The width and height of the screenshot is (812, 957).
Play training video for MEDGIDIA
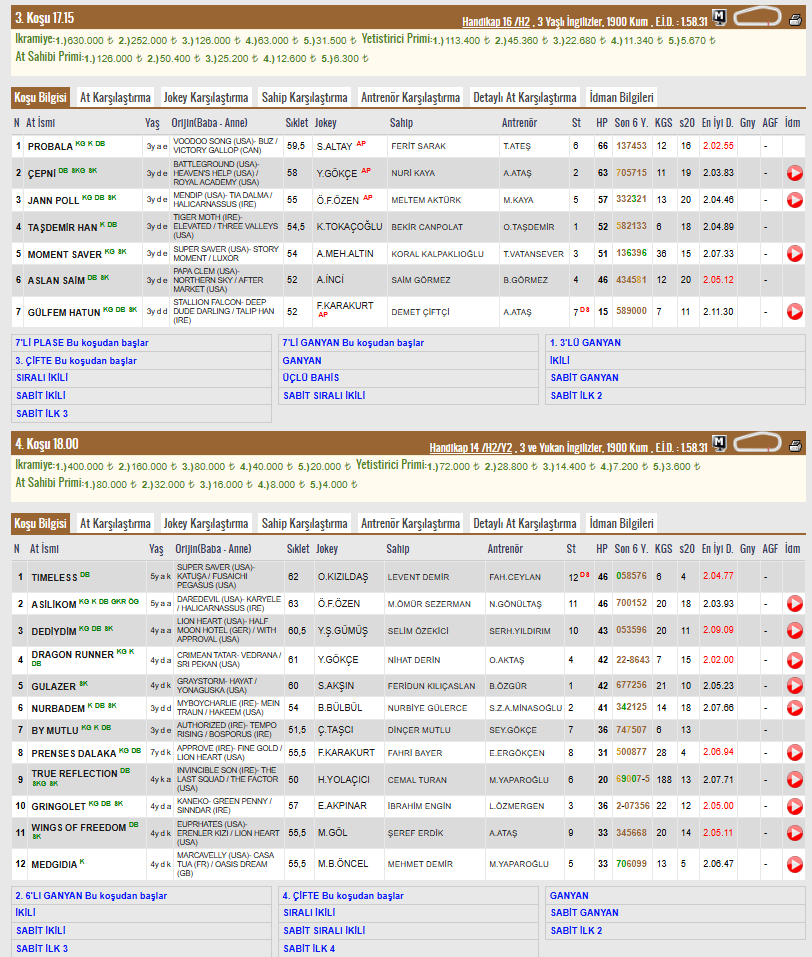coord(794,864)
